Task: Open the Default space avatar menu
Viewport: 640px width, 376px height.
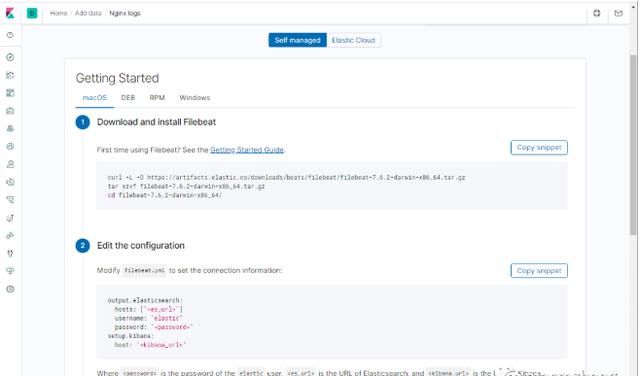Action: (x=32, y=13)
